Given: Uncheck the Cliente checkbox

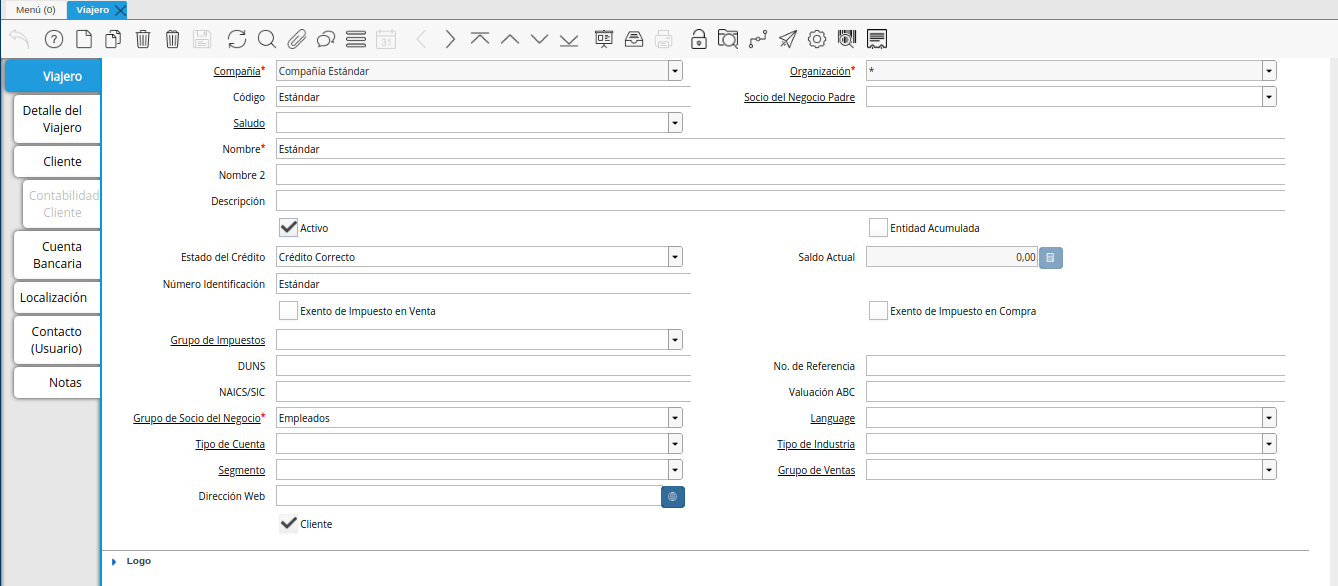Looking at the screenshot, I should tap(289, 524).
